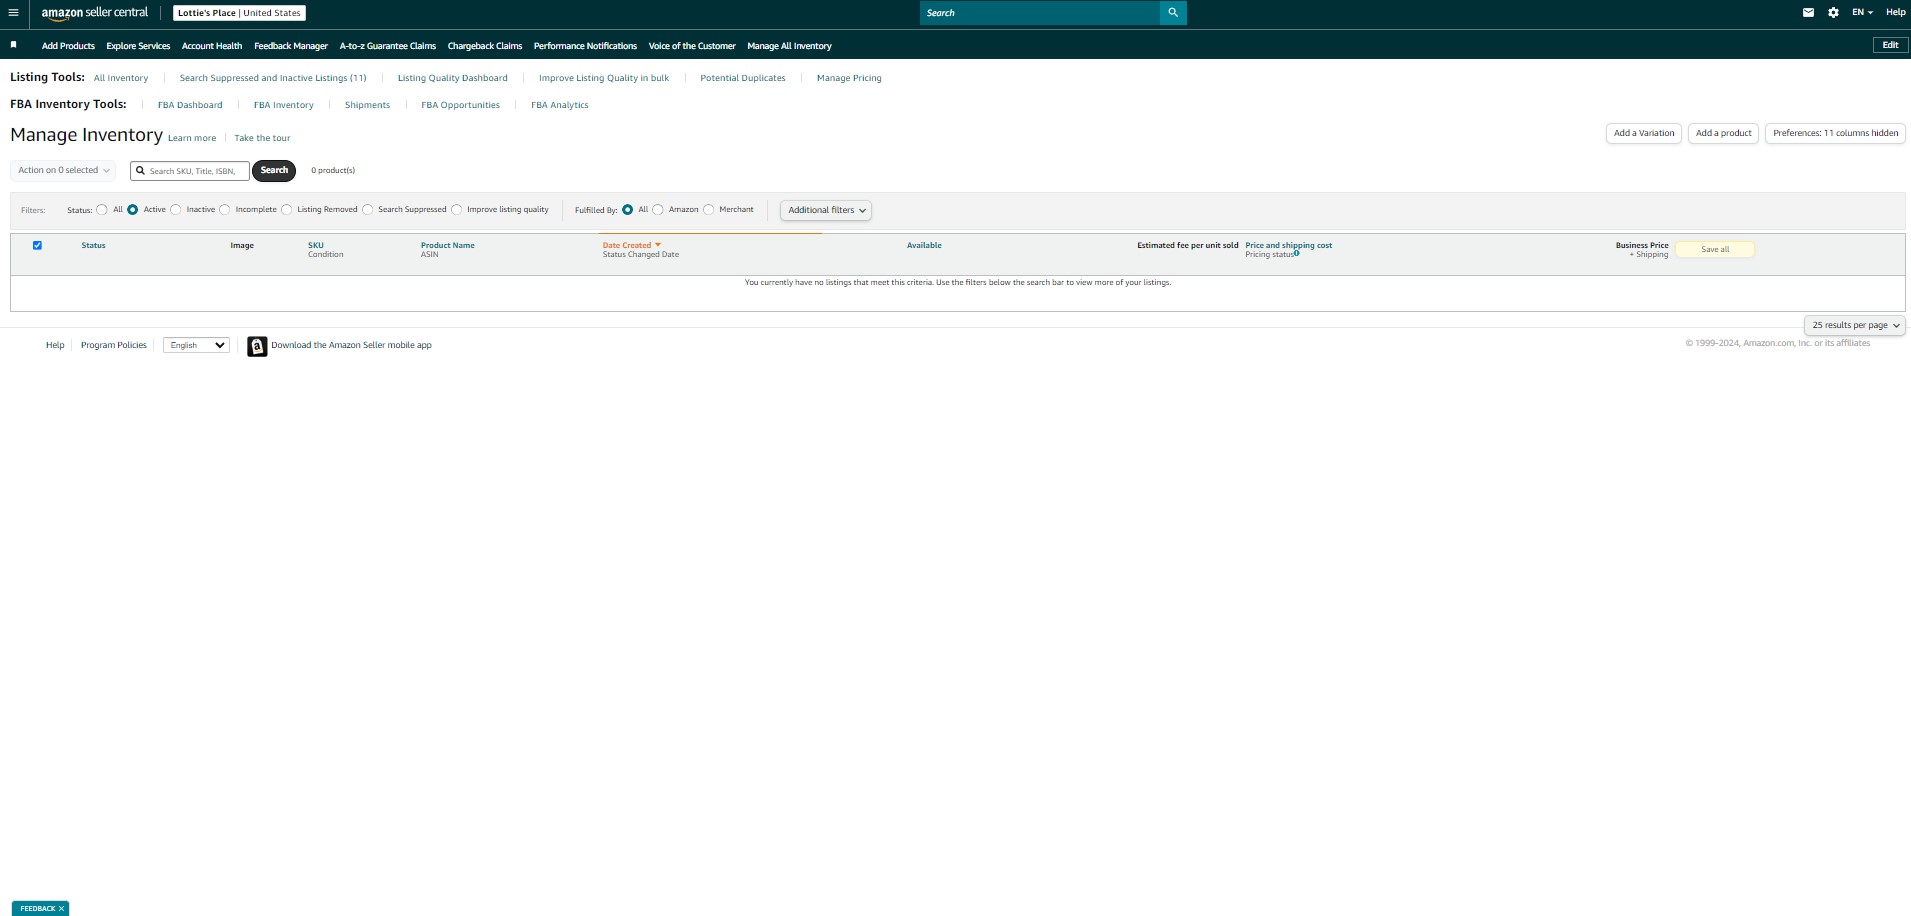The image size is (1911, 916).
Task: Open Potential Duplicates link
Action: 743,78
